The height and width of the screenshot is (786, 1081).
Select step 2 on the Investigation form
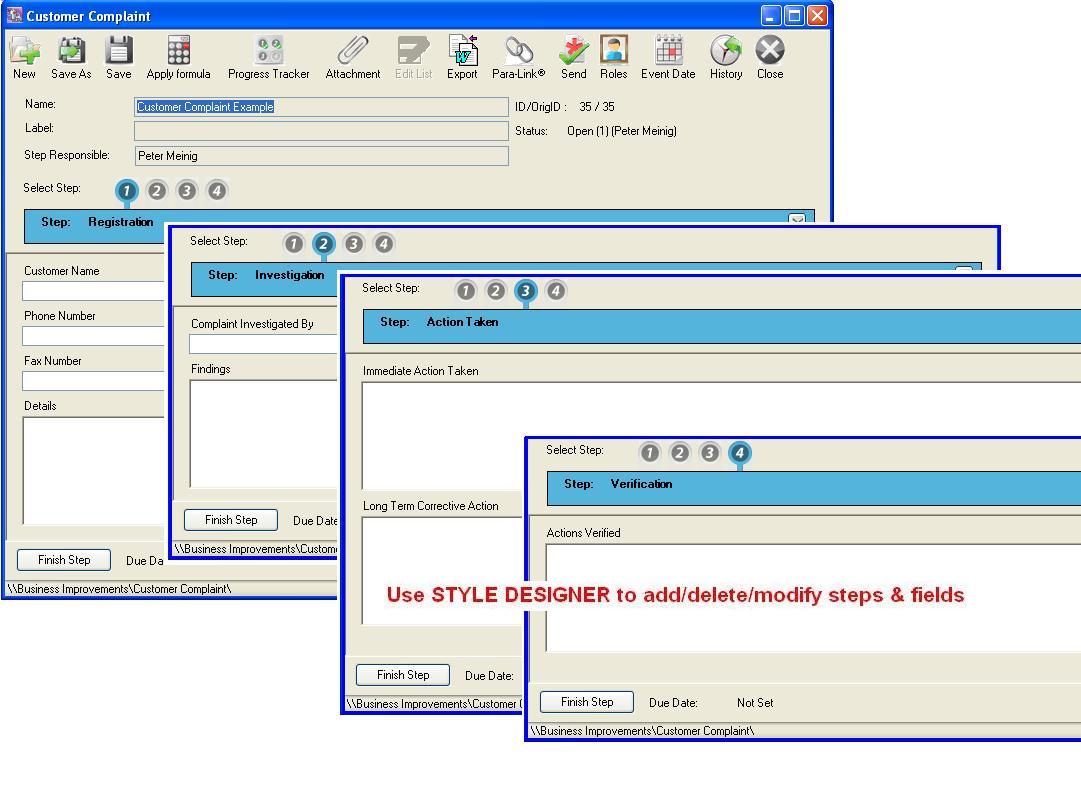click(x=324, y=243)
